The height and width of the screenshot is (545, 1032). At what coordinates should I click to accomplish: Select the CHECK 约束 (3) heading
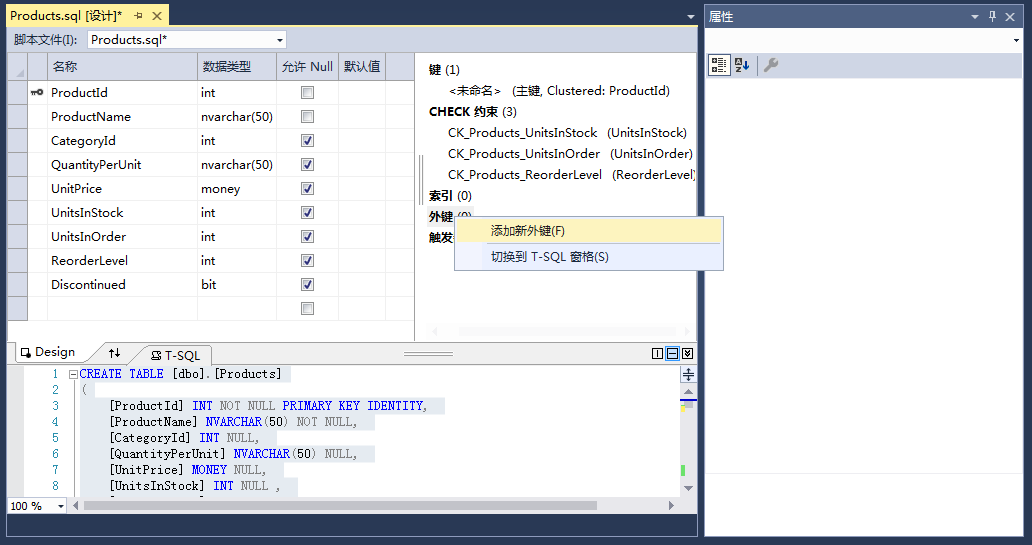(473, 112)
